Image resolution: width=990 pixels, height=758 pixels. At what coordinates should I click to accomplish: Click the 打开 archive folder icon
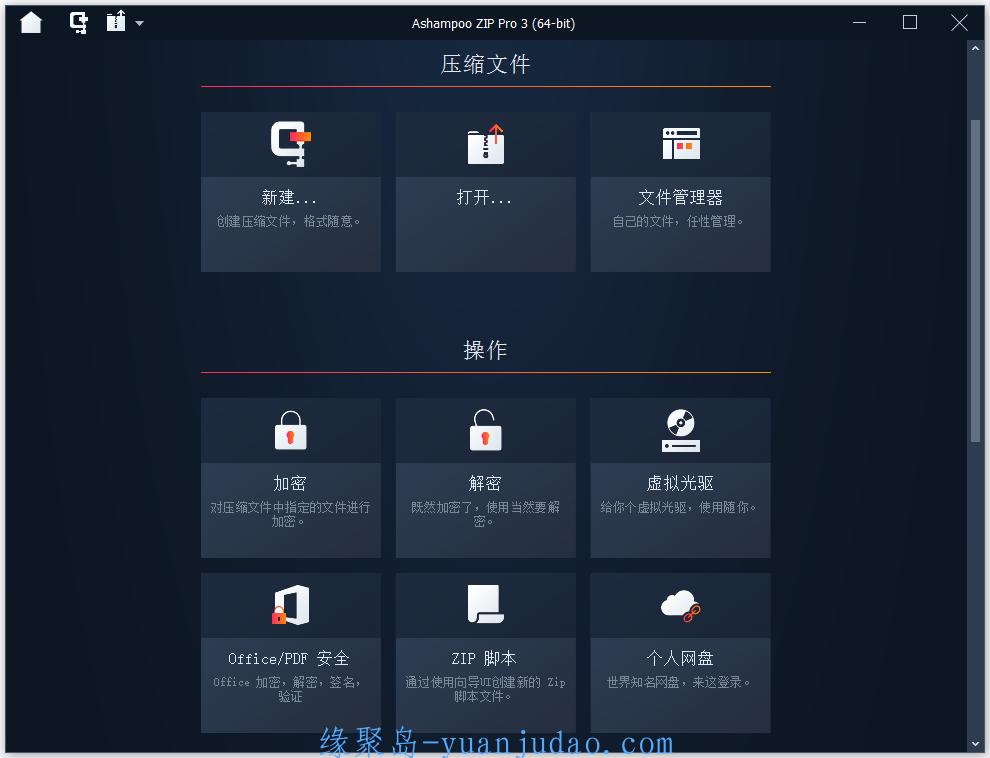pyautogui.click(x=486, y=144)
